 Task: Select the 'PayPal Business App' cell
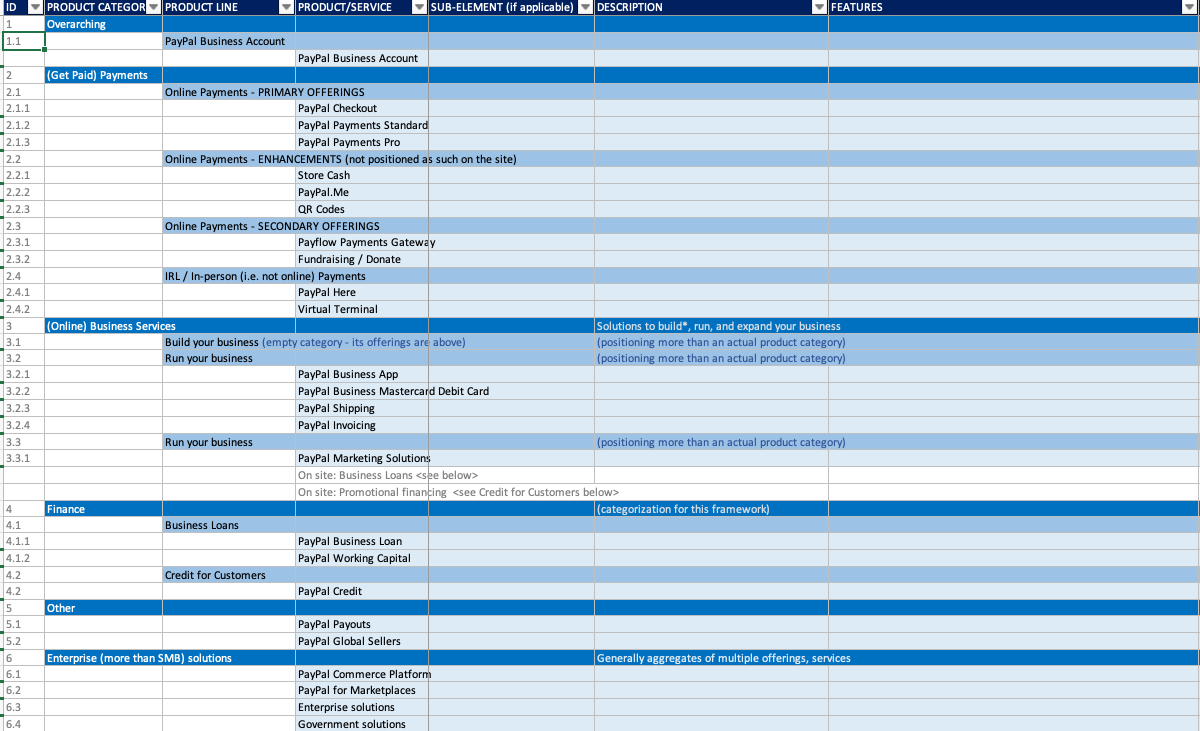[362, 374]
